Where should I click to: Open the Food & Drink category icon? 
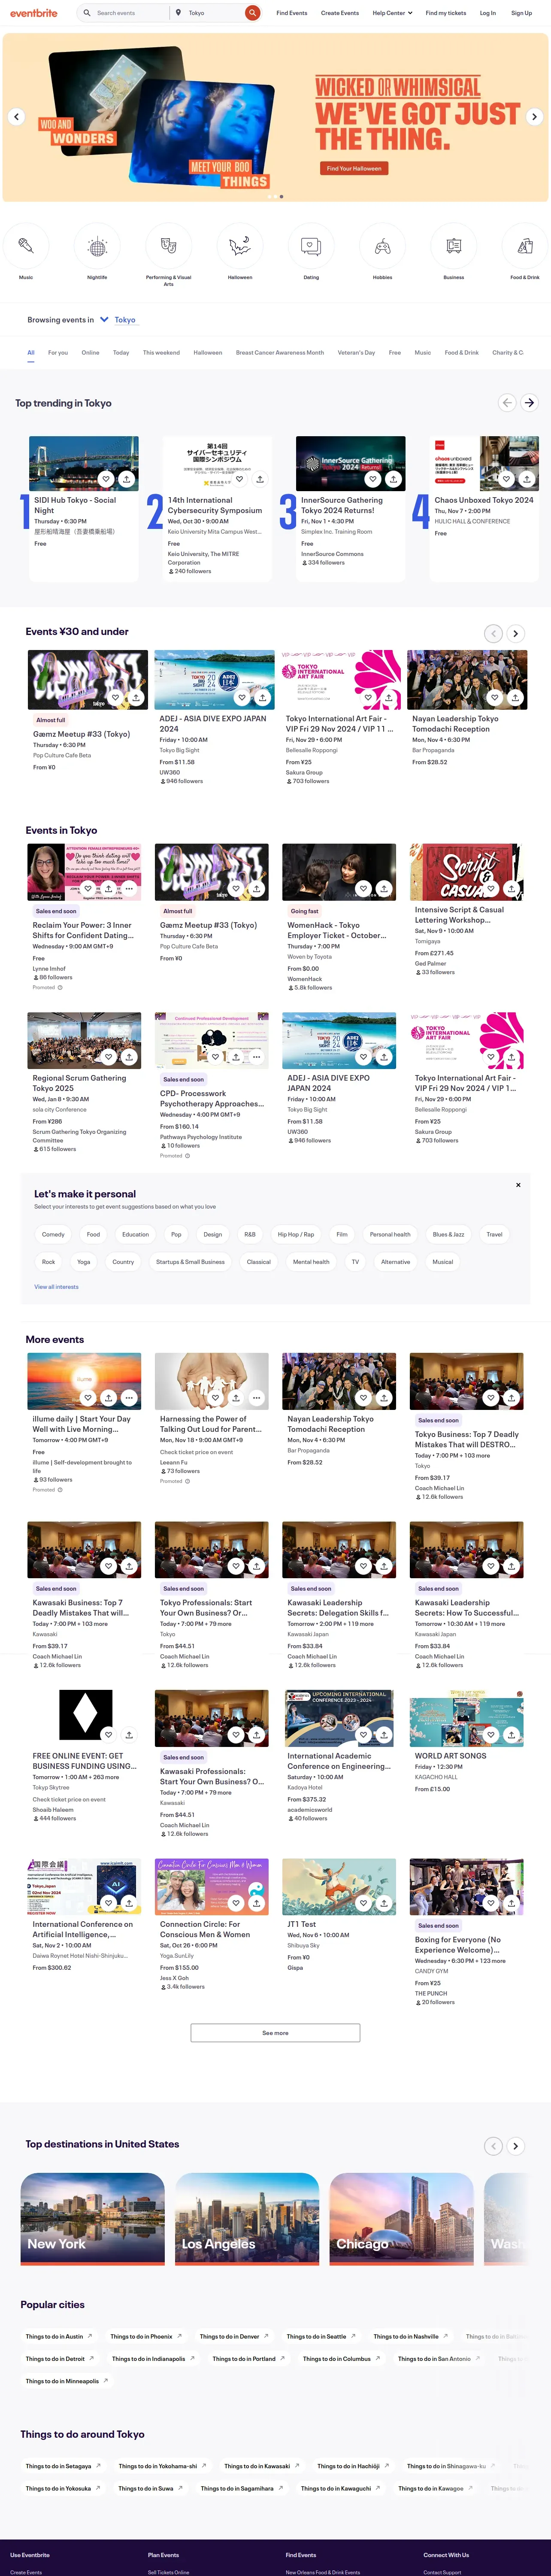point(525,245)
